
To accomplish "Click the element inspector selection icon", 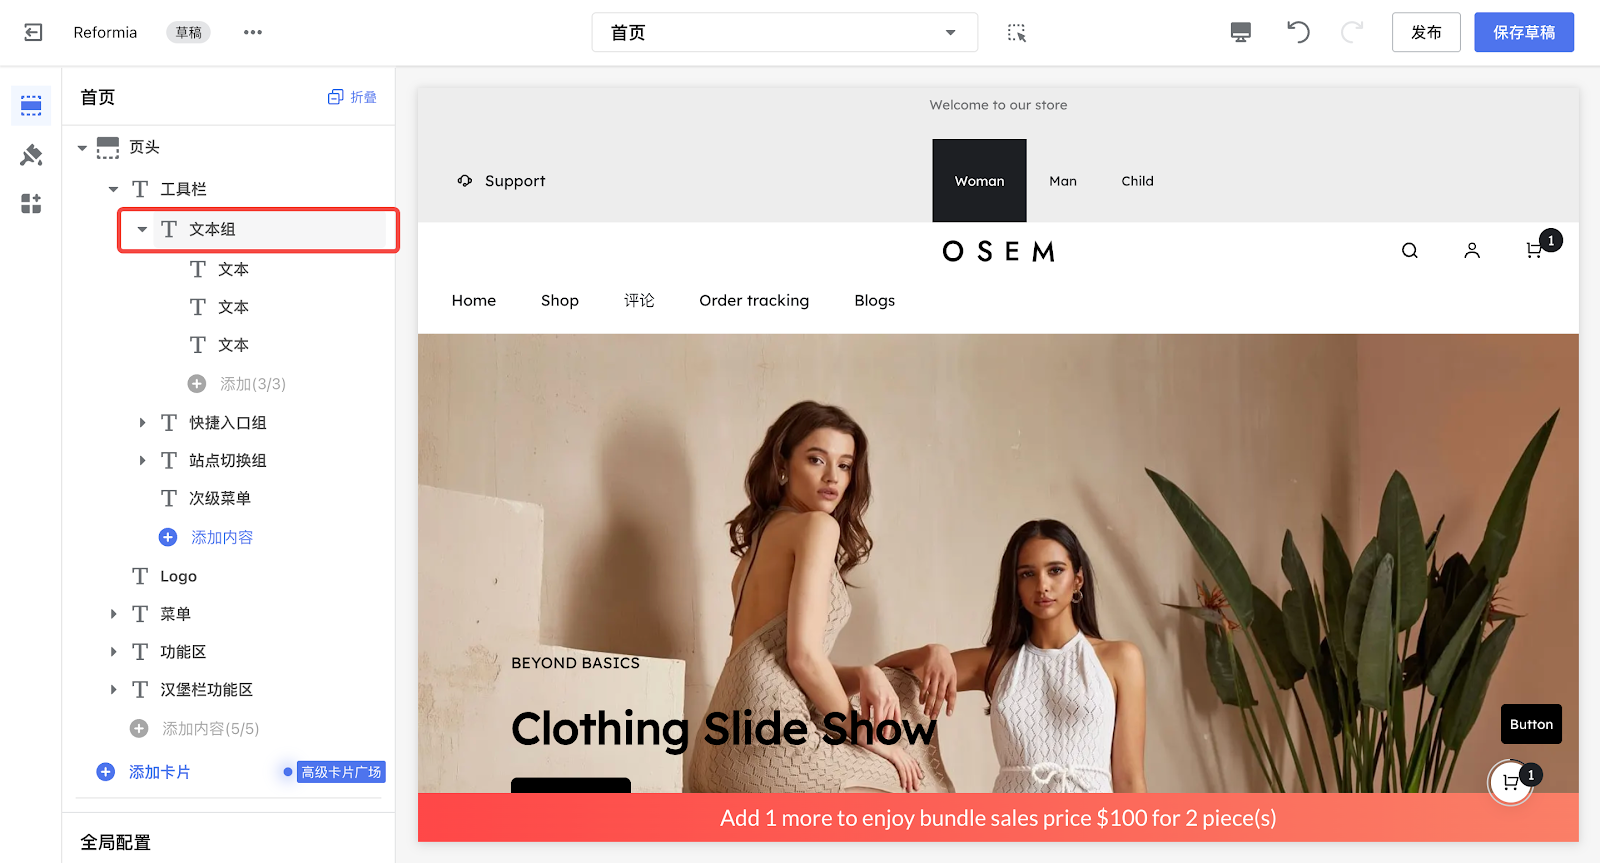I will [x=1016, y=33].
